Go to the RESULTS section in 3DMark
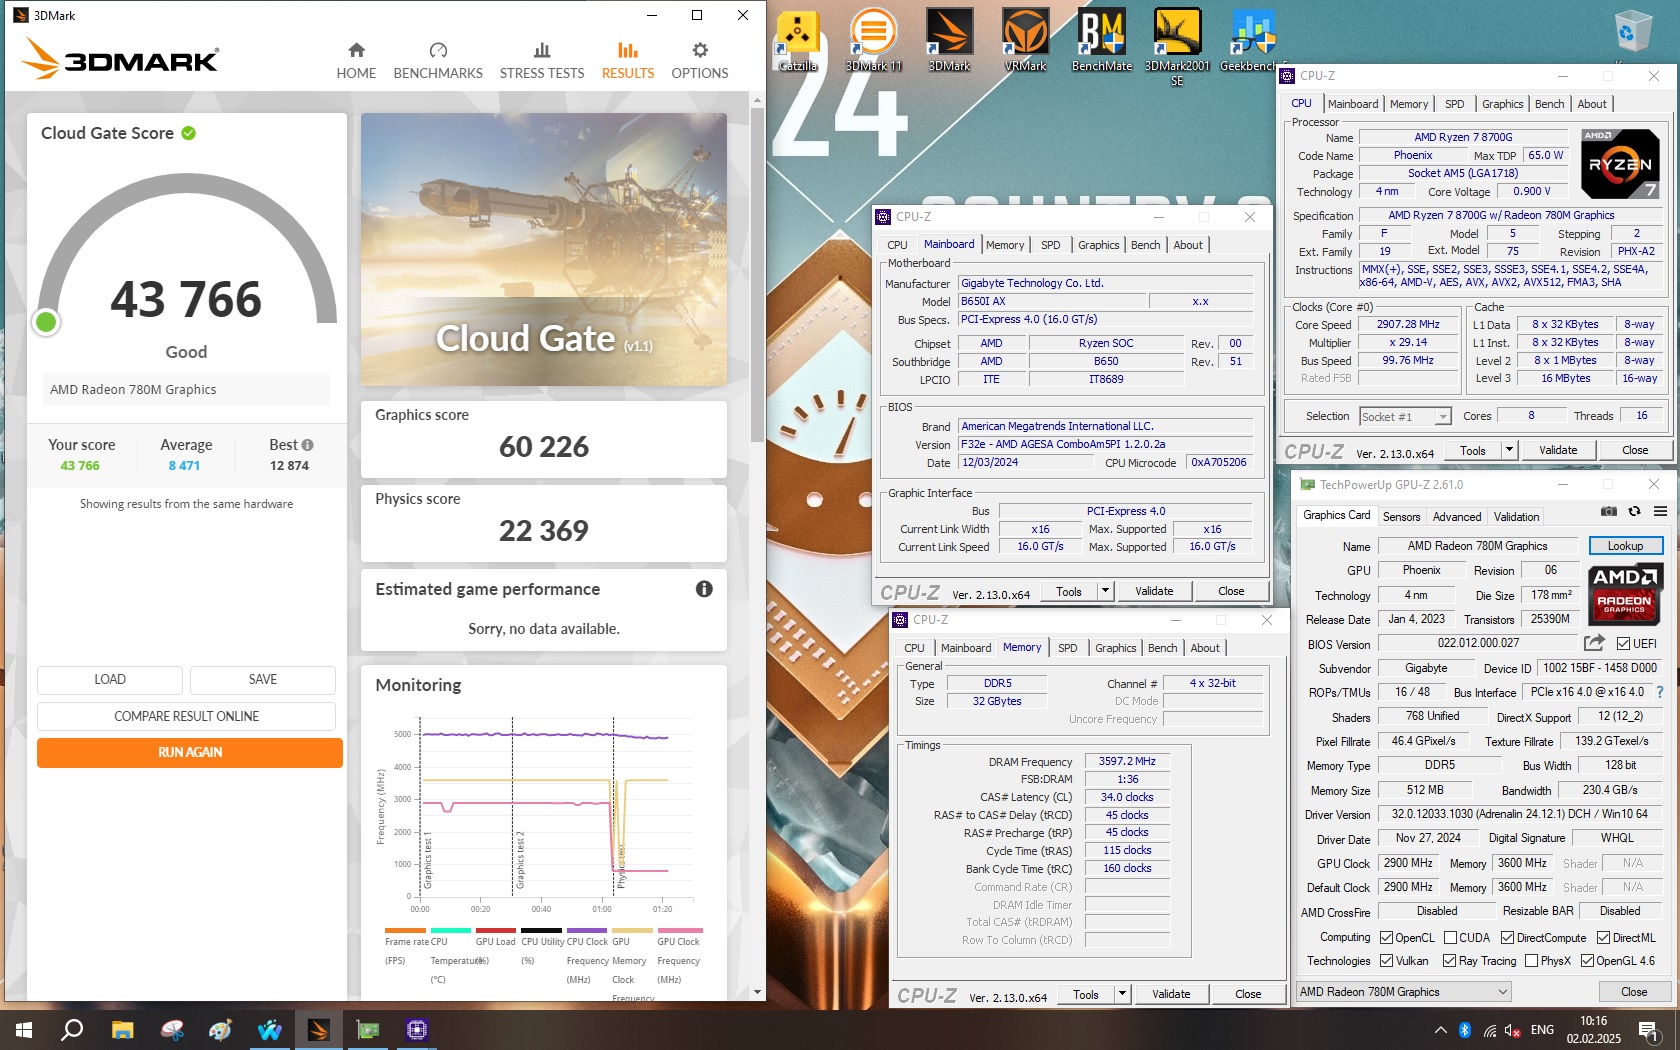1680x1050 pixels. (x=628, y=61)
